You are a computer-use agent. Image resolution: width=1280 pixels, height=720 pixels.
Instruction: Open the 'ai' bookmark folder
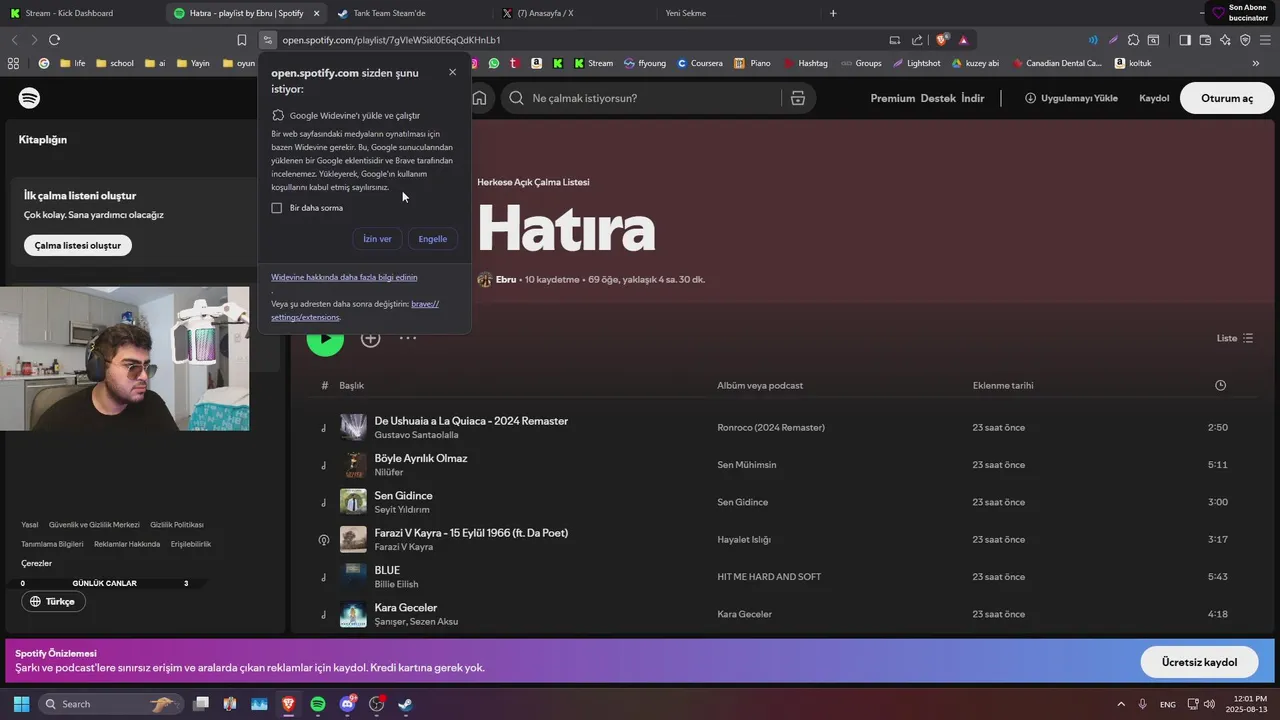pyautogui.click(x=155, y=63)
